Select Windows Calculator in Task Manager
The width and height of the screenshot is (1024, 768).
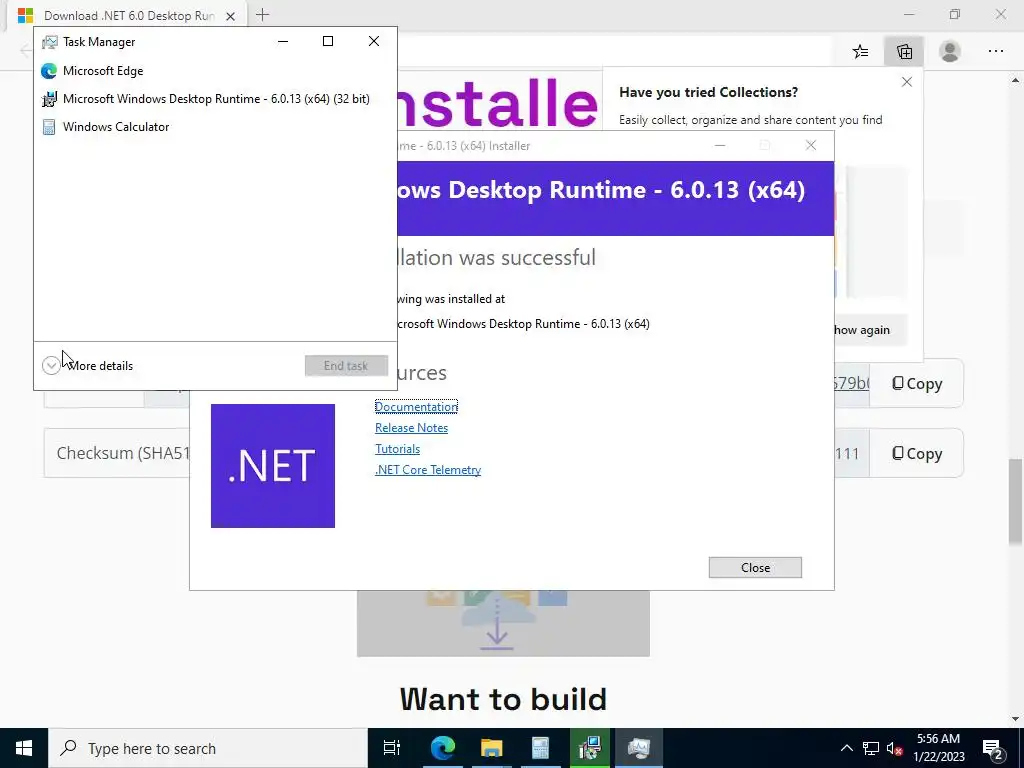[x=215, y=127]
